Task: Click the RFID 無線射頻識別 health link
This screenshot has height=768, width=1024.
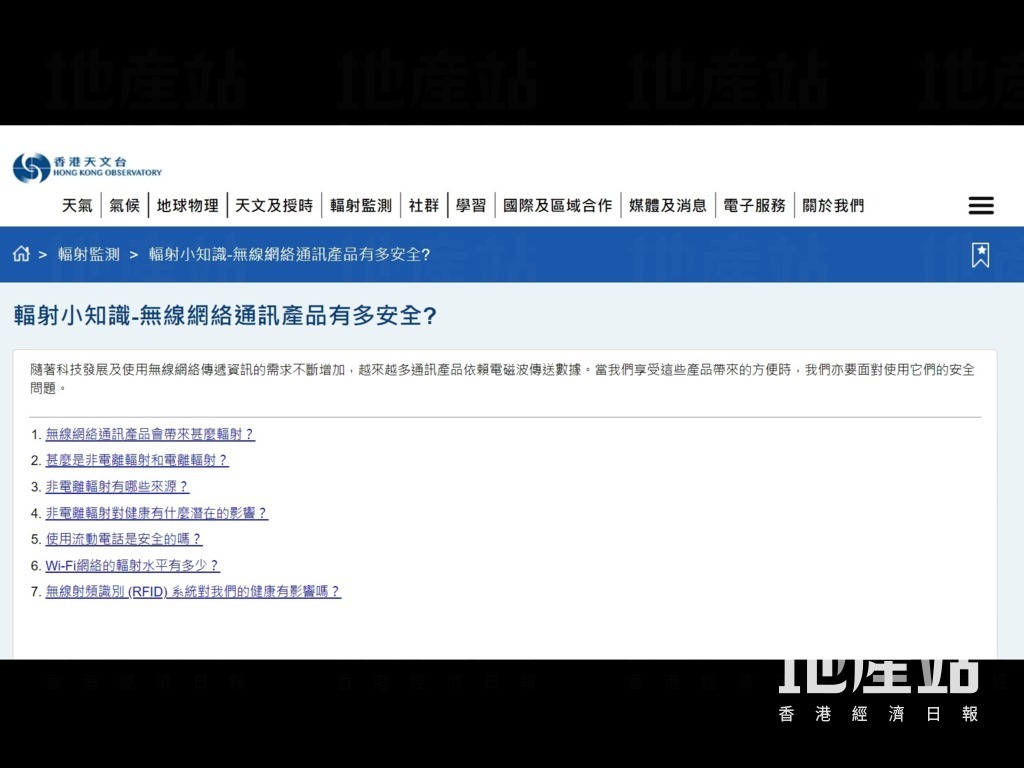Action: click(x=193, y=592)
